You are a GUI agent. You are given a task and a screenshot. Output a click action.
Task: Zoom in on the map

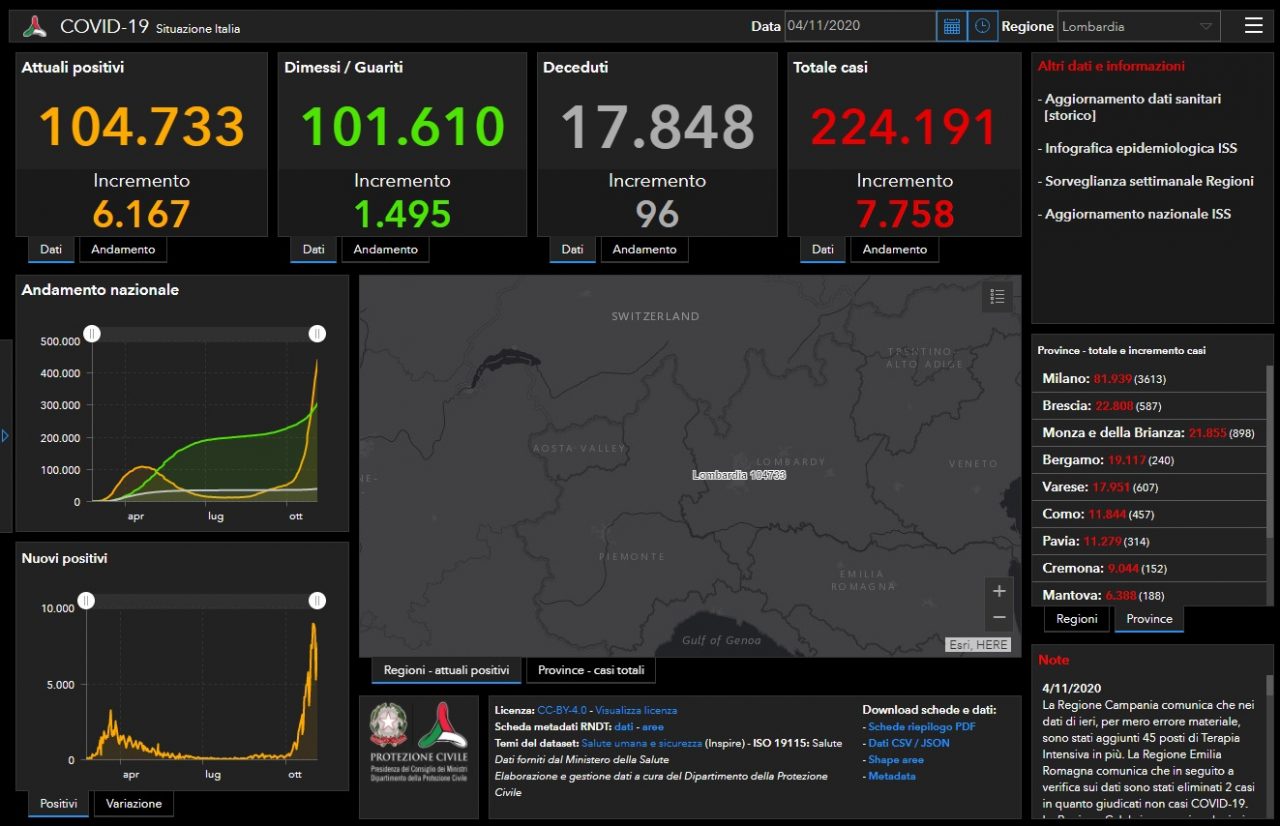998,591
